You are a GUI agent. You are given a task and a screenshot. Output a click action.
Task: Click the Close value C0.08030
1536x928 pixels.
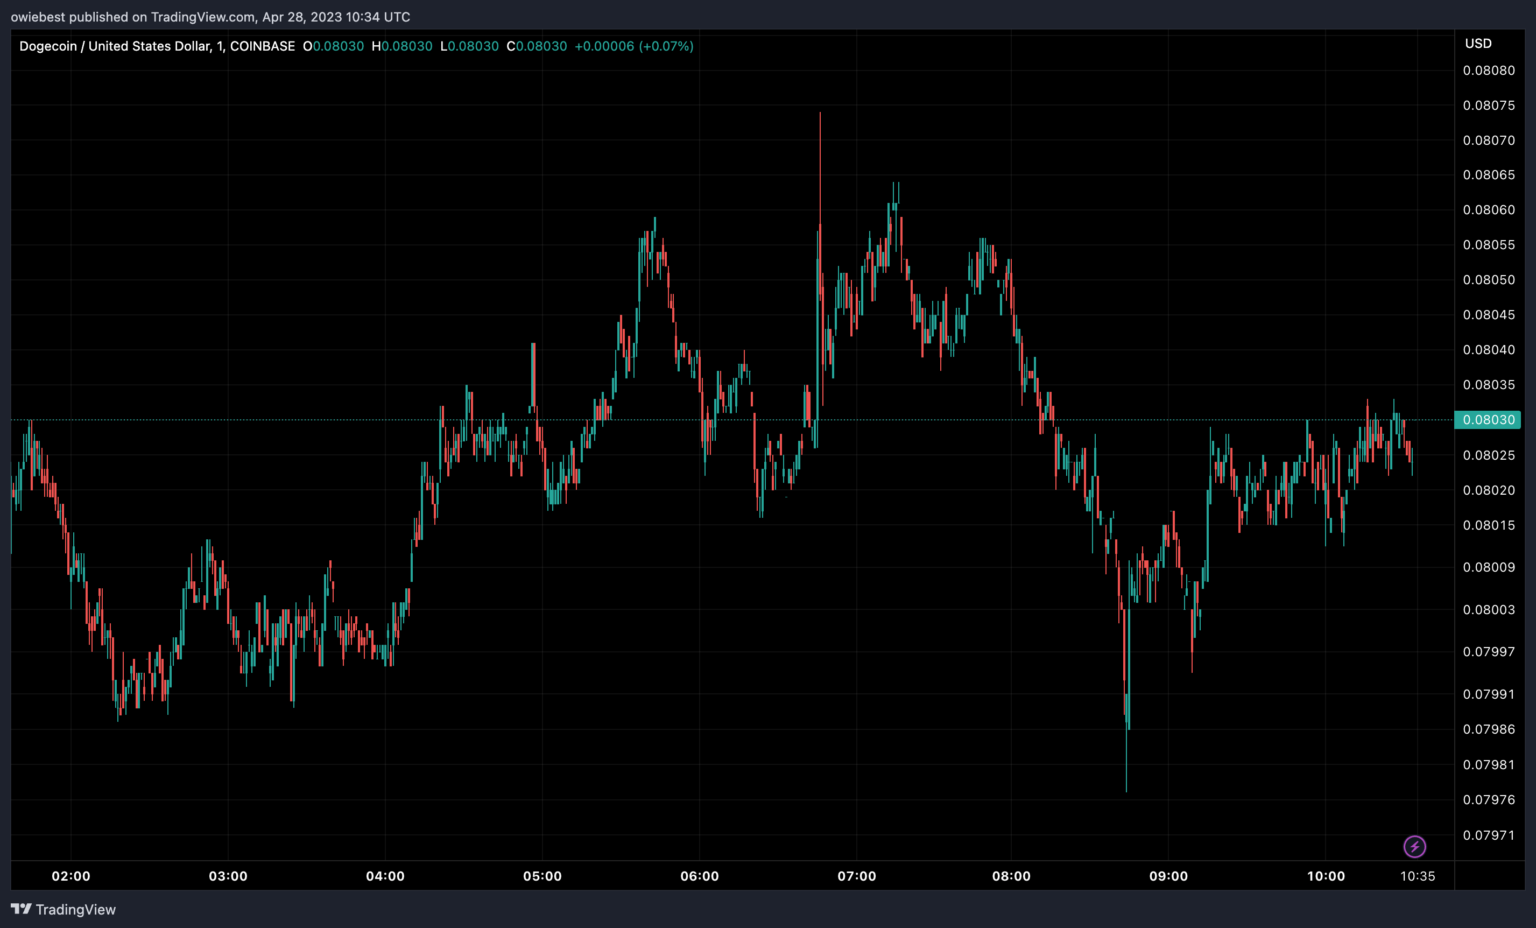coord(536,46)
